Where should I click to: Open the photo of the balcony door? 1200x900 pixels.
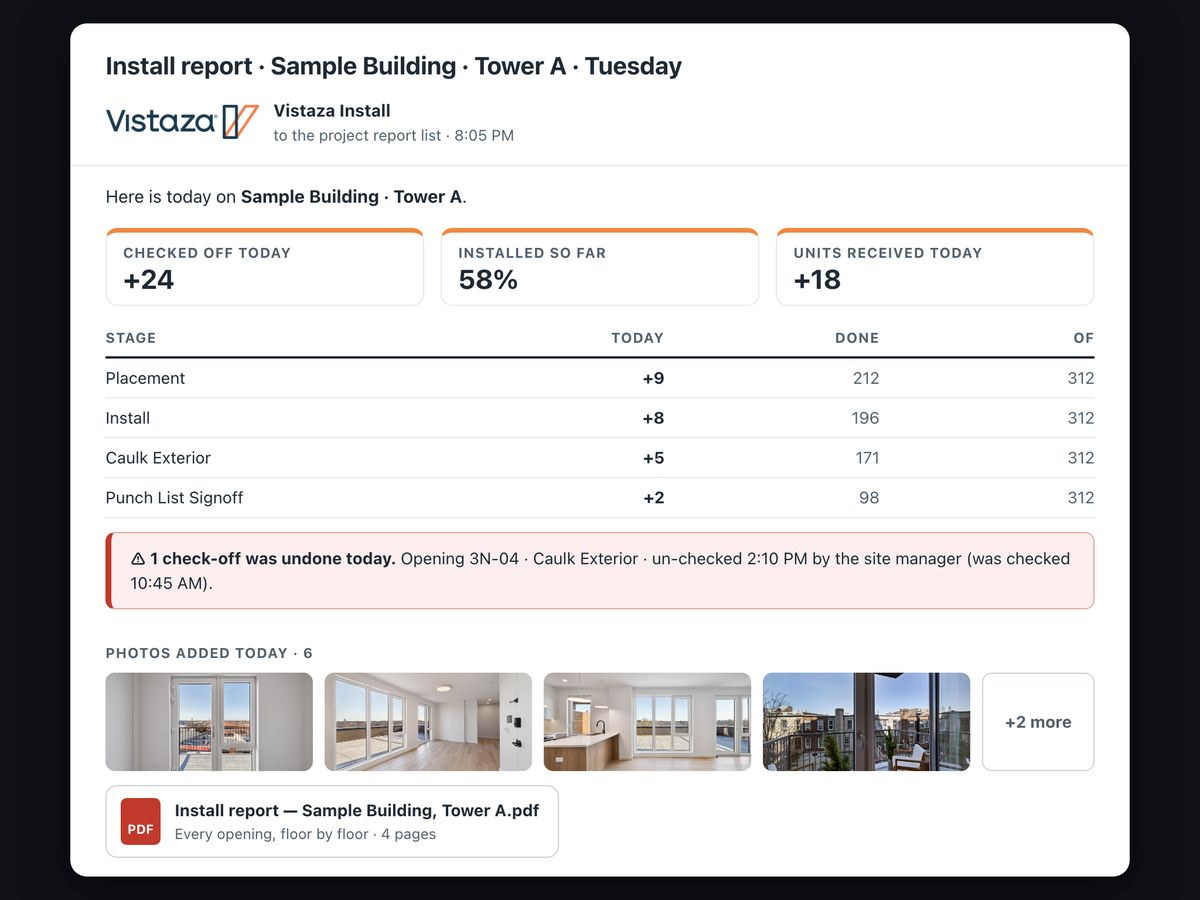pos(209,722)
